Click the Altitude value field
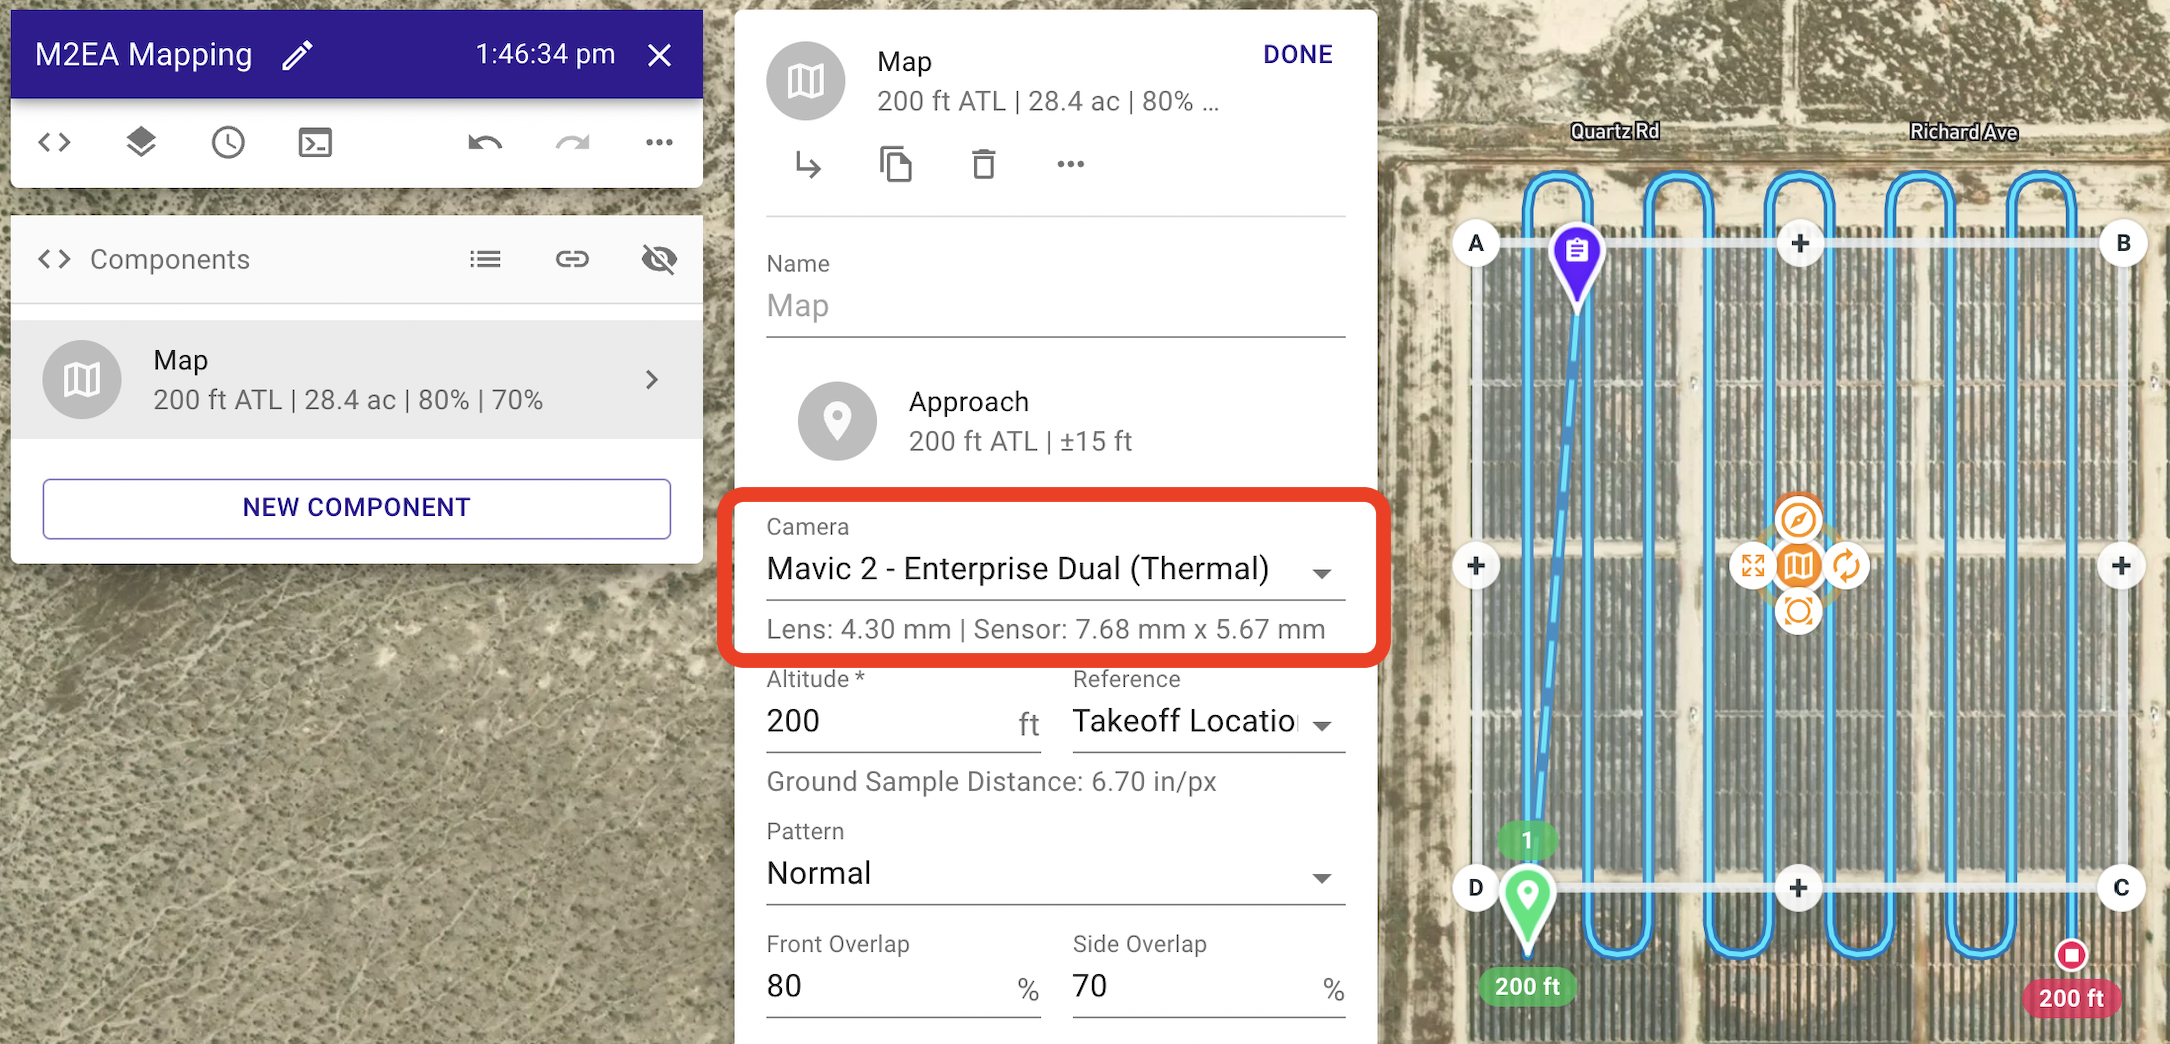The image size is (2170, 1044). 904,721
